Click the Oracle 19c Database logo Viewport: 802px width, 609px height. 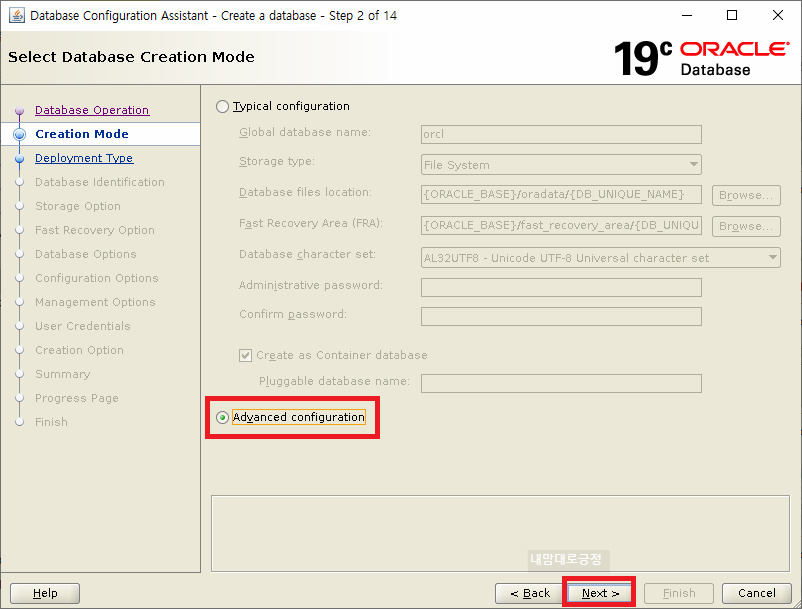point(701,58)
